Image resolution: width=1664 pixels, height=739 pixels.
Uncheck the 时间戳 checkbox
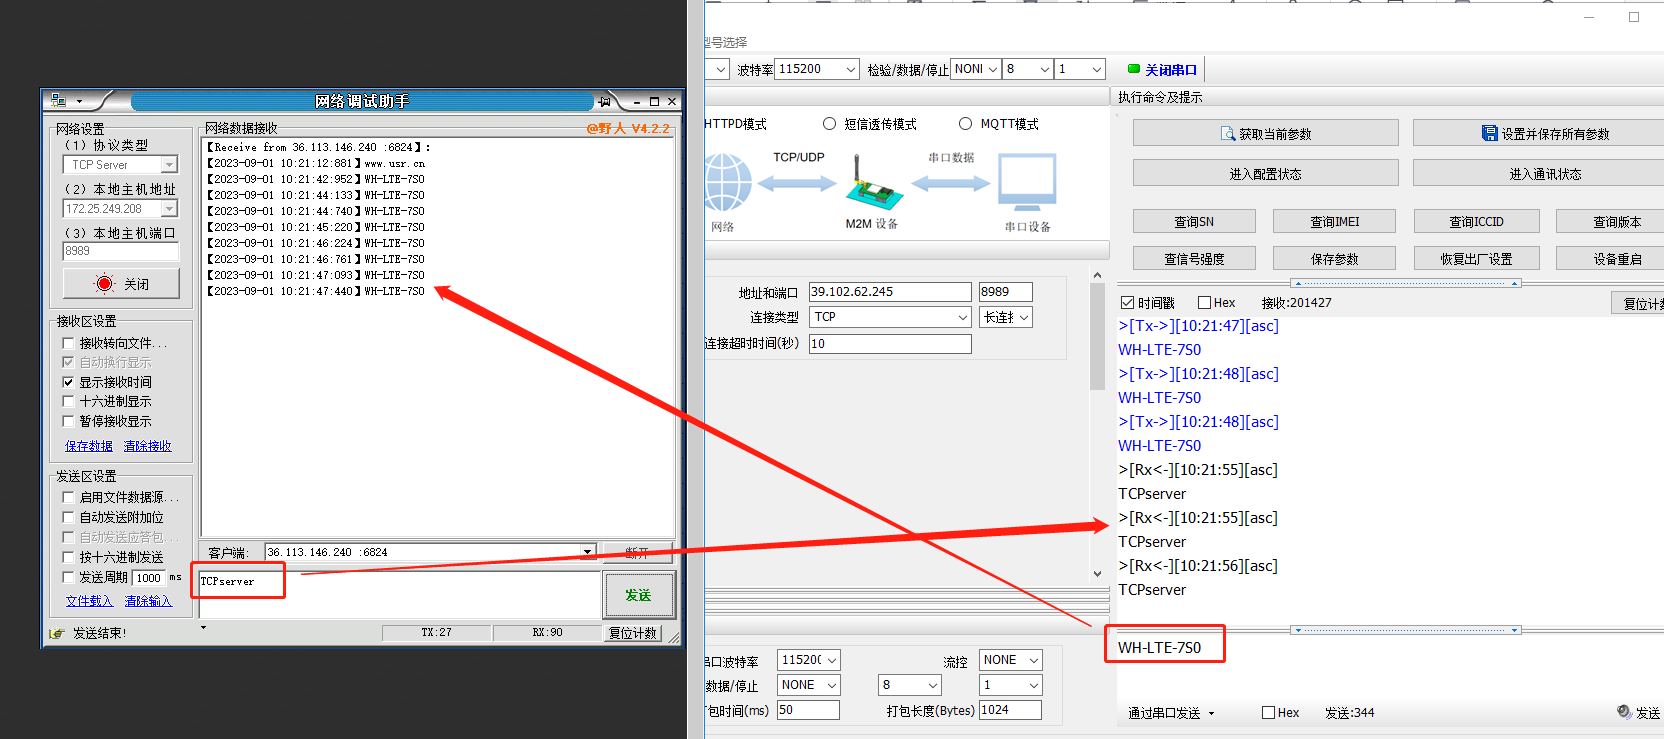pos(1128,302)
